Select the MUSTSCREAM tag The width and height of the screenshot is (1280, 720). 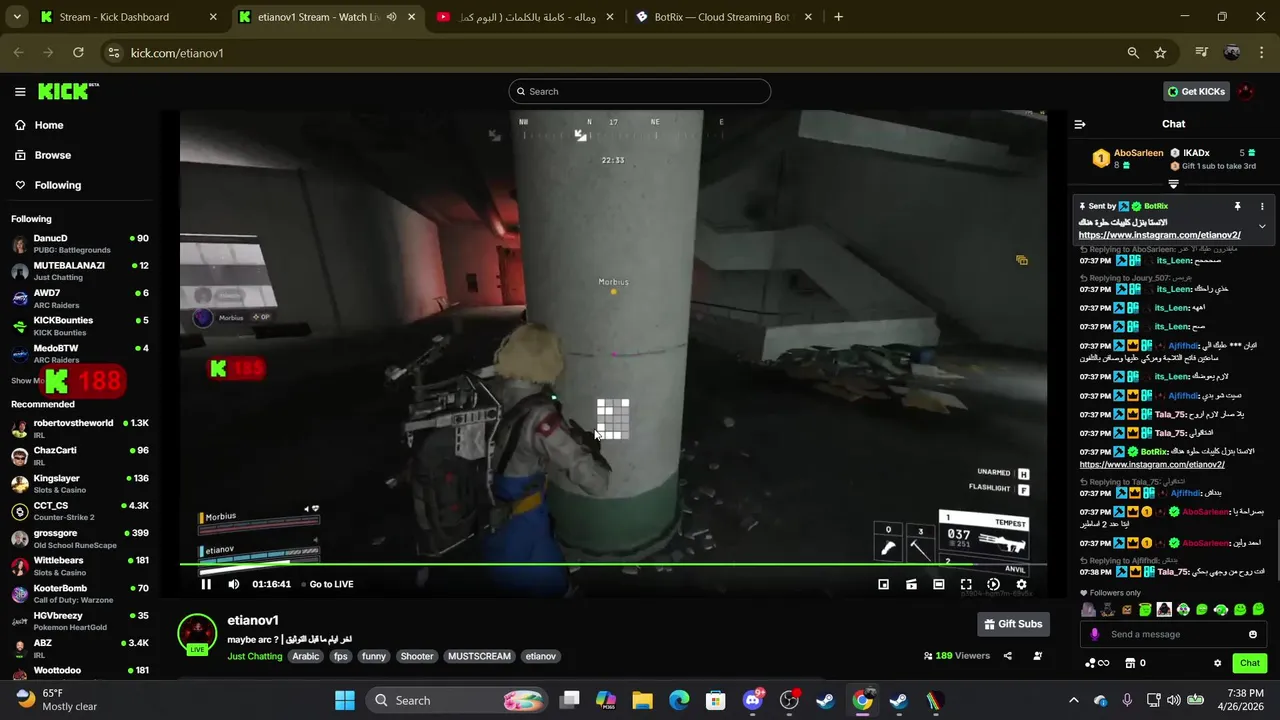479,657
